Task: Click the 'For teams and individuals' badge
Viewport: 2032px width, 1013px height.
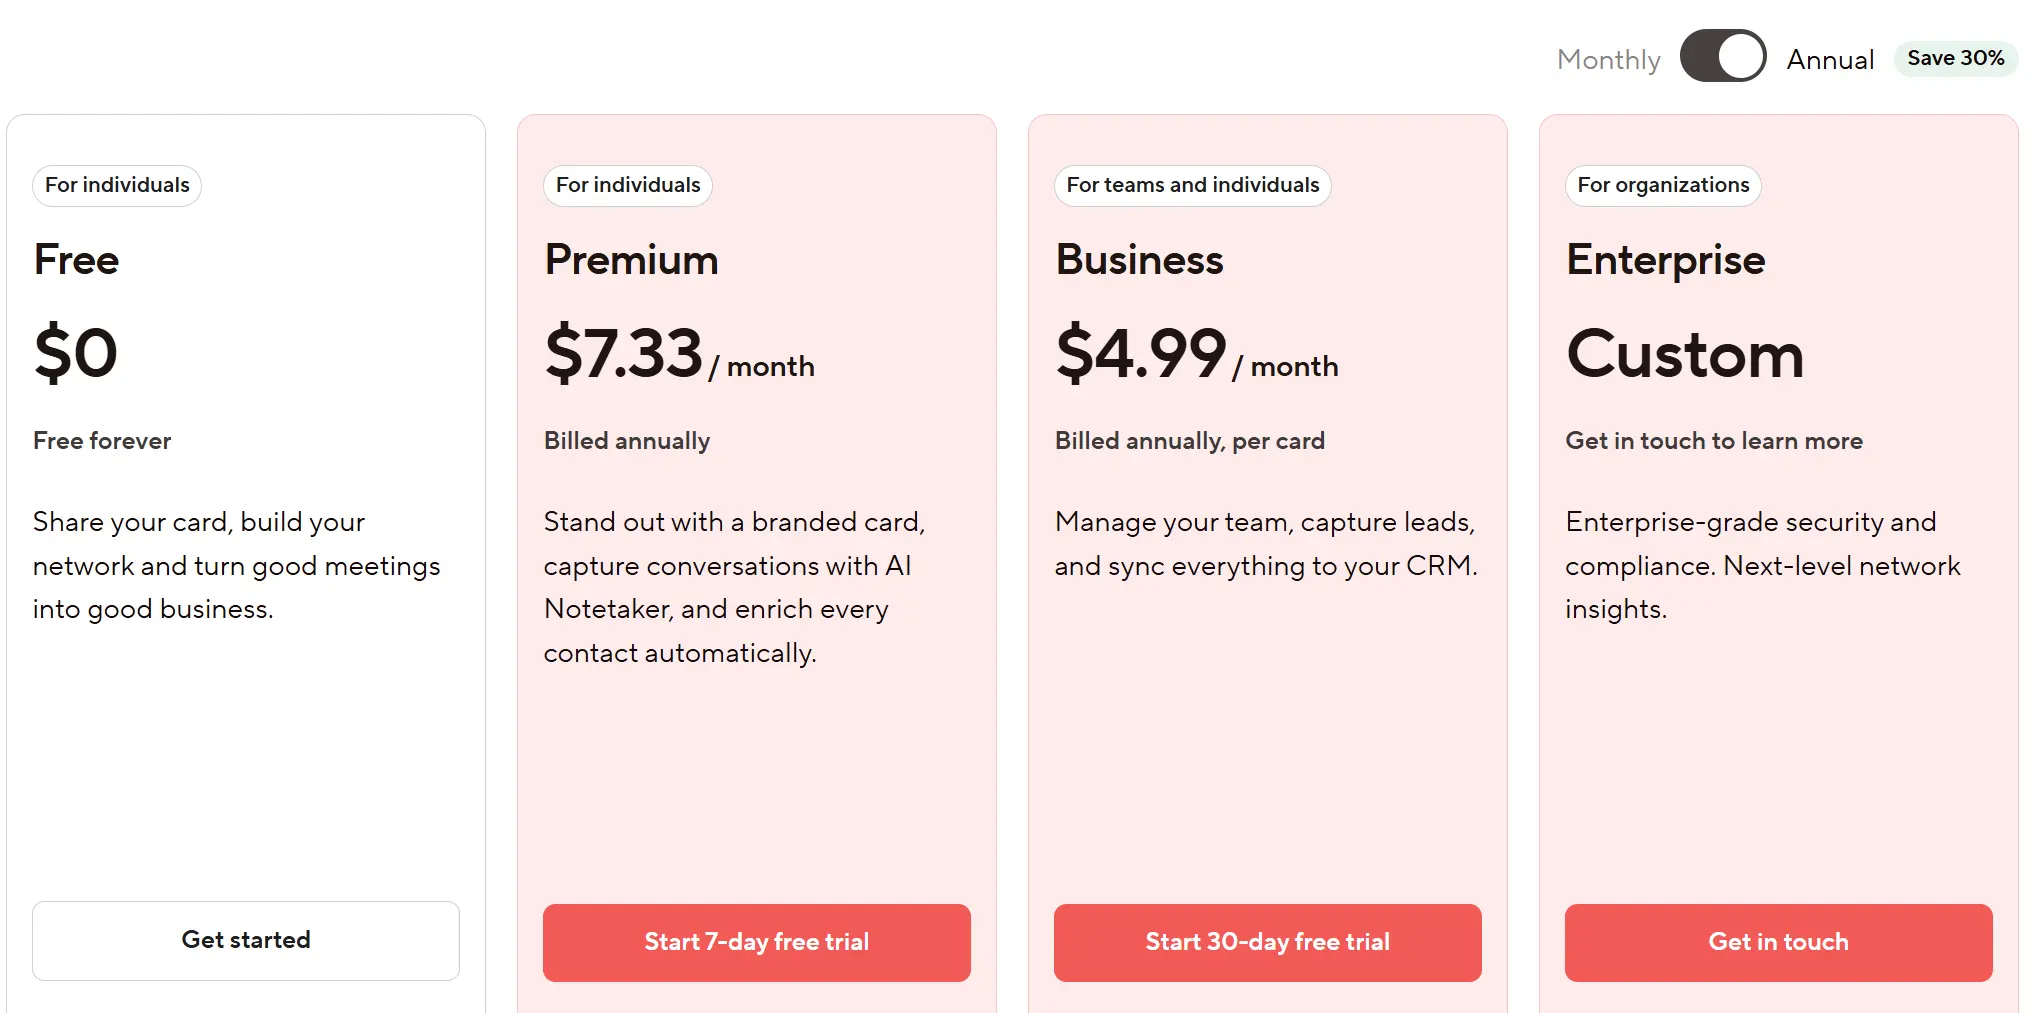Action: [1191, 185]
